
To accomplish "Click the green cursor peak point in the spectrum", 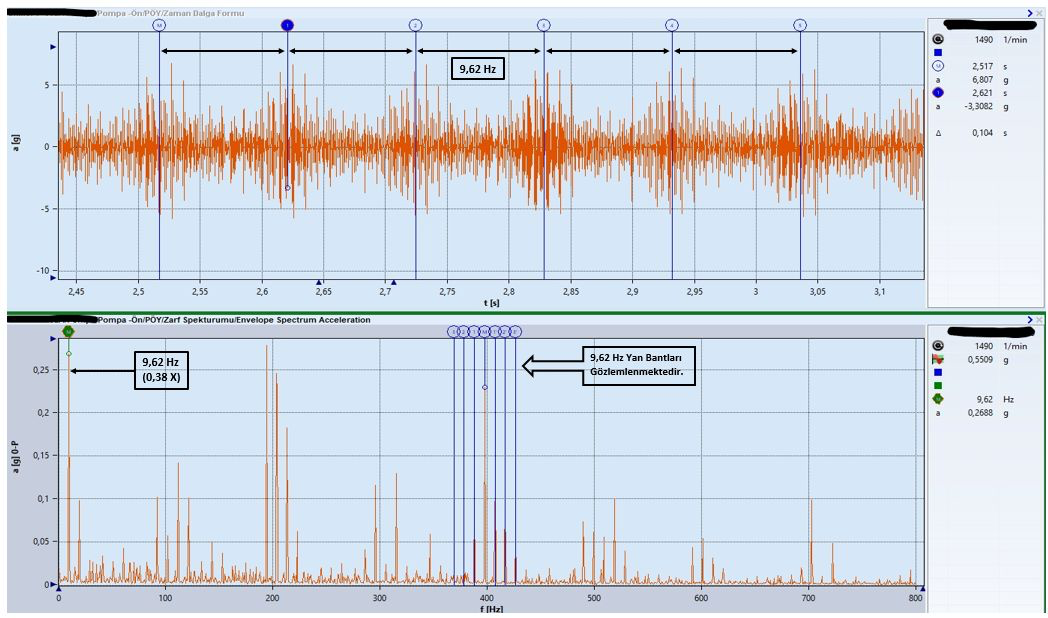I will point(69,353).
